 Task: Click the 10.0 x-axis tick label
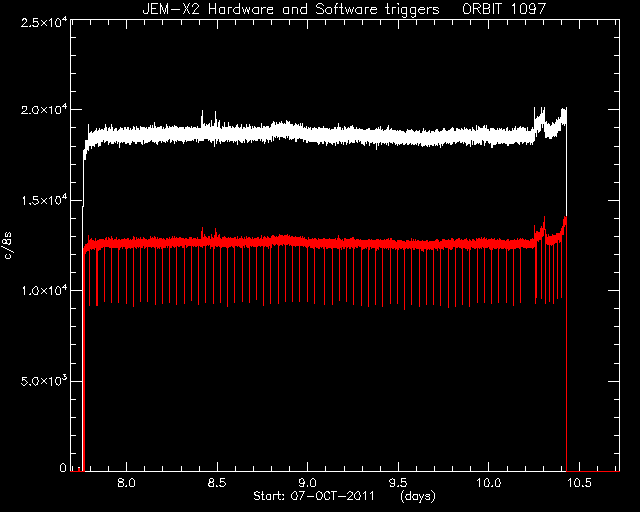point(489,483)
